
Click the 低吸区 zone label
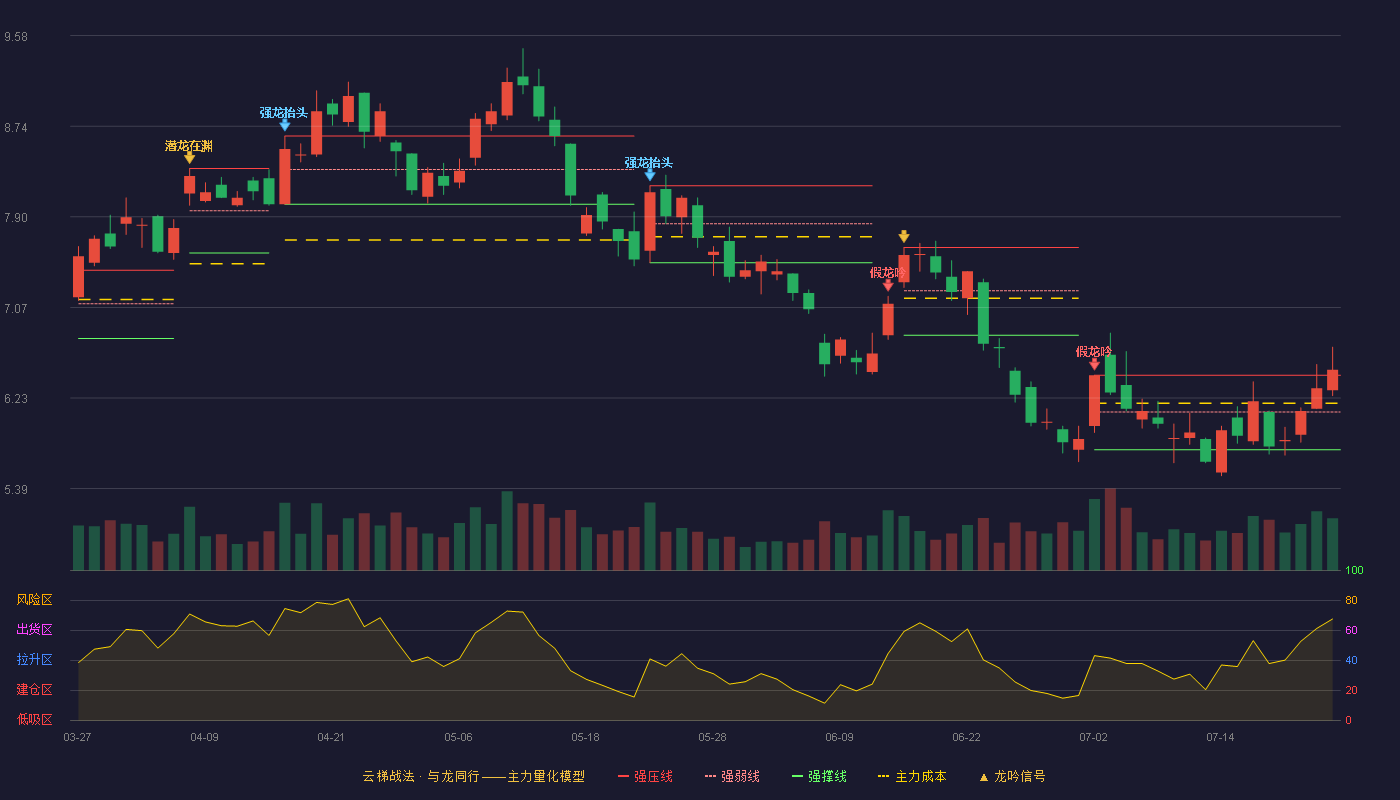coord(35,719)
